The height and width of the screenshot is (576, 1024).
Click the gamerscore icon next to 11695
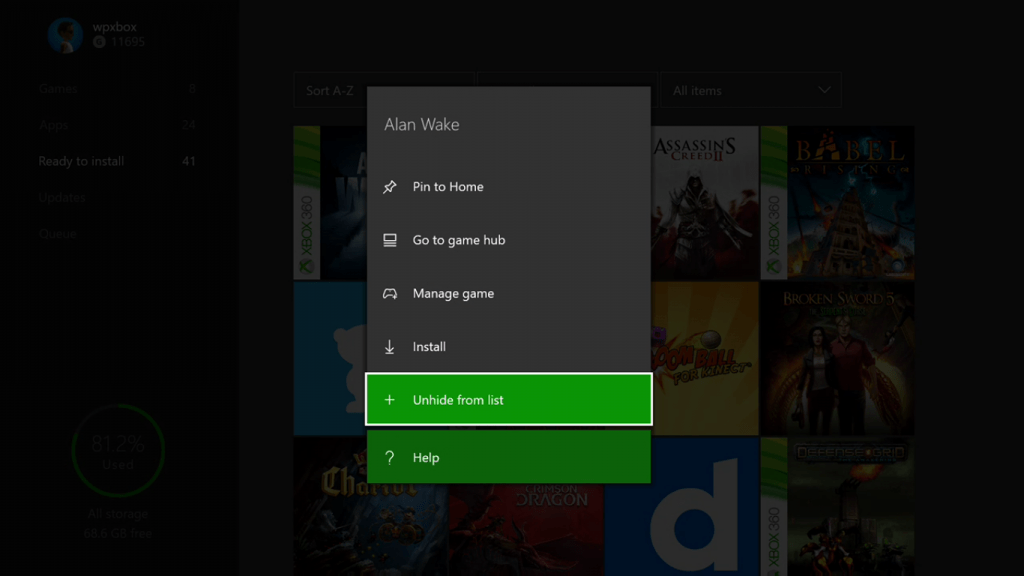pos(99,42)
